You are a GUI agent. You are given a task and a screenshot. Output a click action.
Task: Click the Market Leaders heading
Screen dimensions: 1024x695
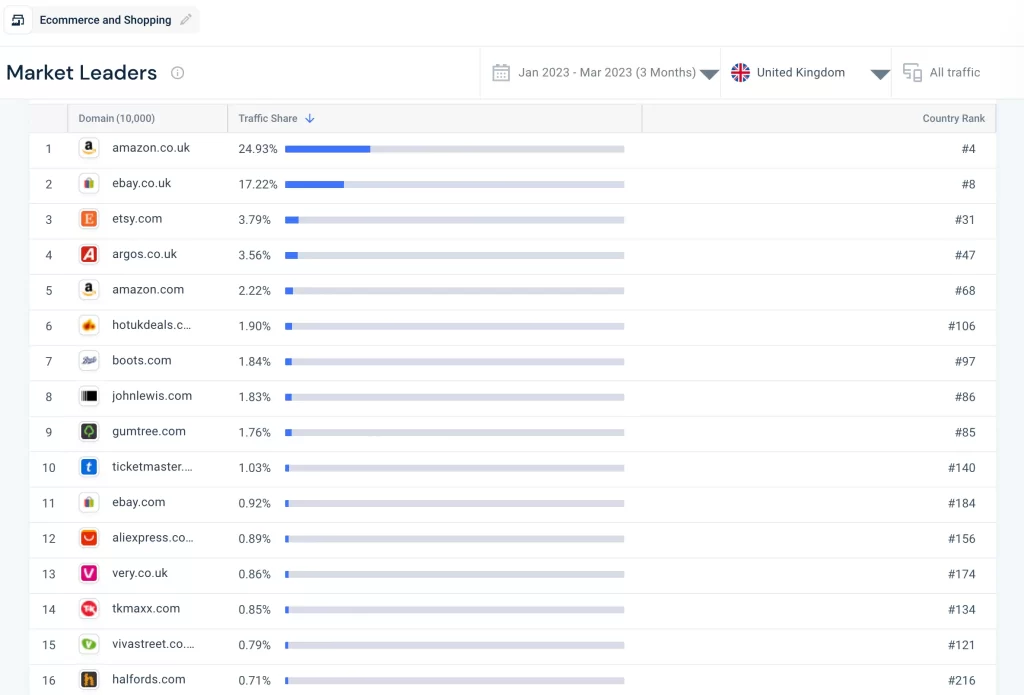[82, 73]
